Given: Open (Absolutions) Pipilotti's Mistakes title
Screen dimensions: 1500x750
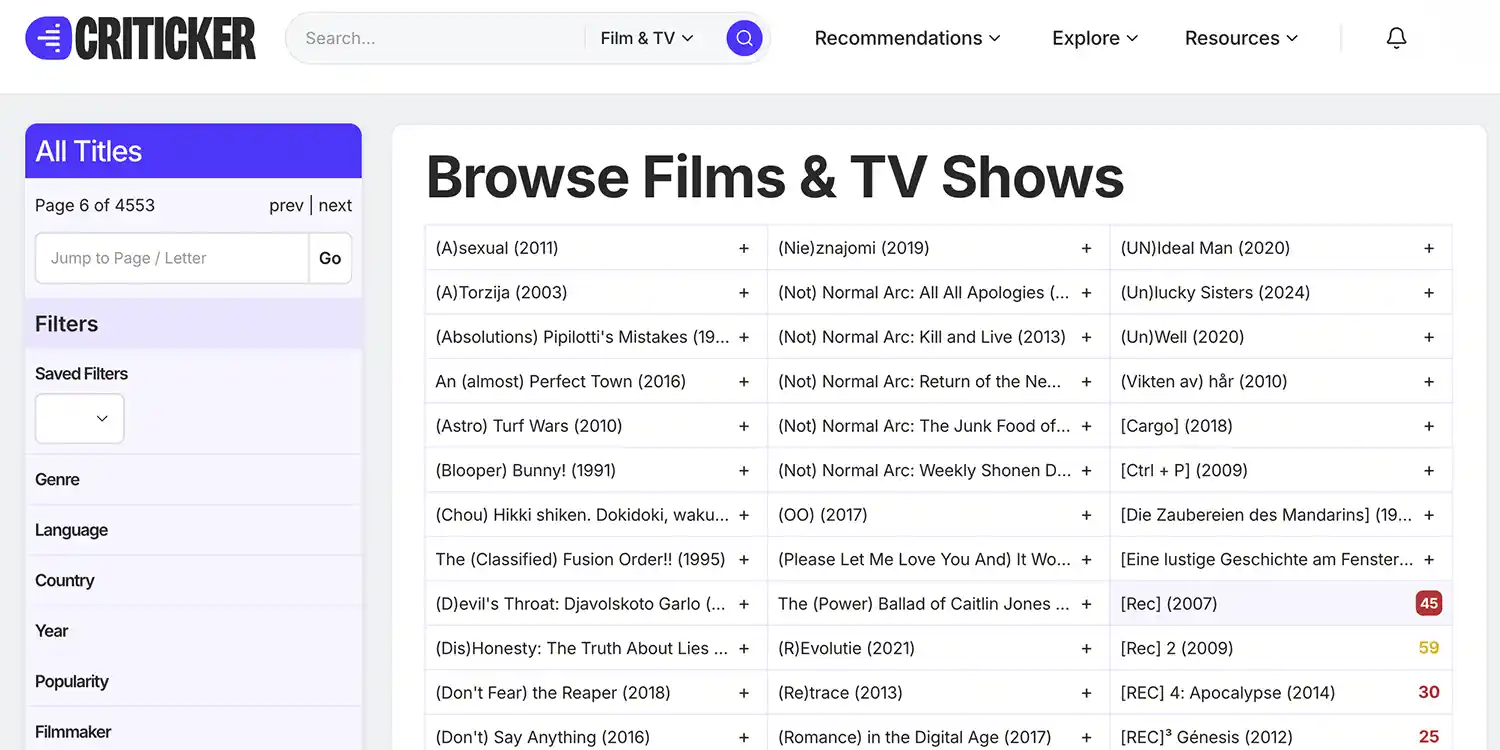Looking at the screenshot, I should point(582,337).
